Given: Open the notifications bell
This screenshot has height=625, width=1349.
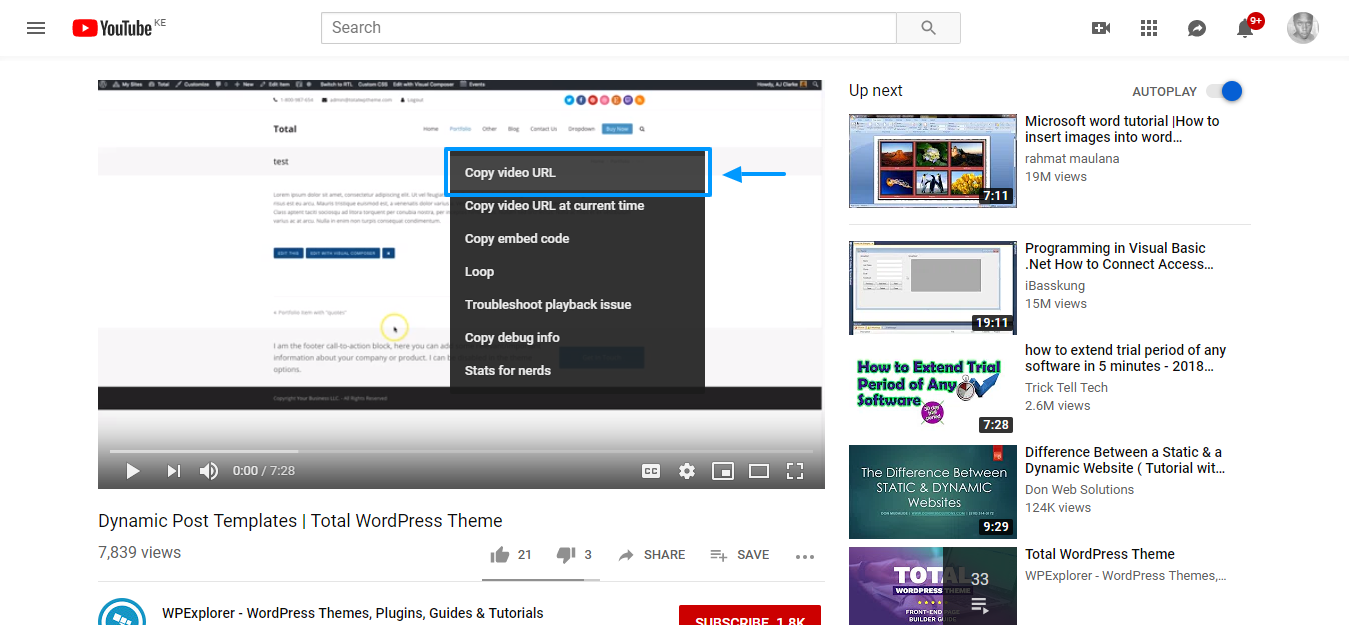Looking at the screenshot, I should coord(1245,28).
